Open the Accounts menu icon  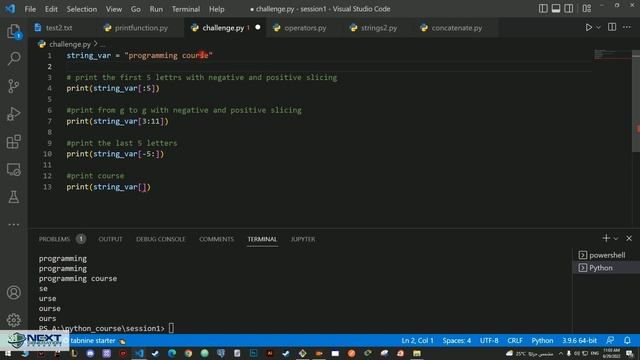14,293
